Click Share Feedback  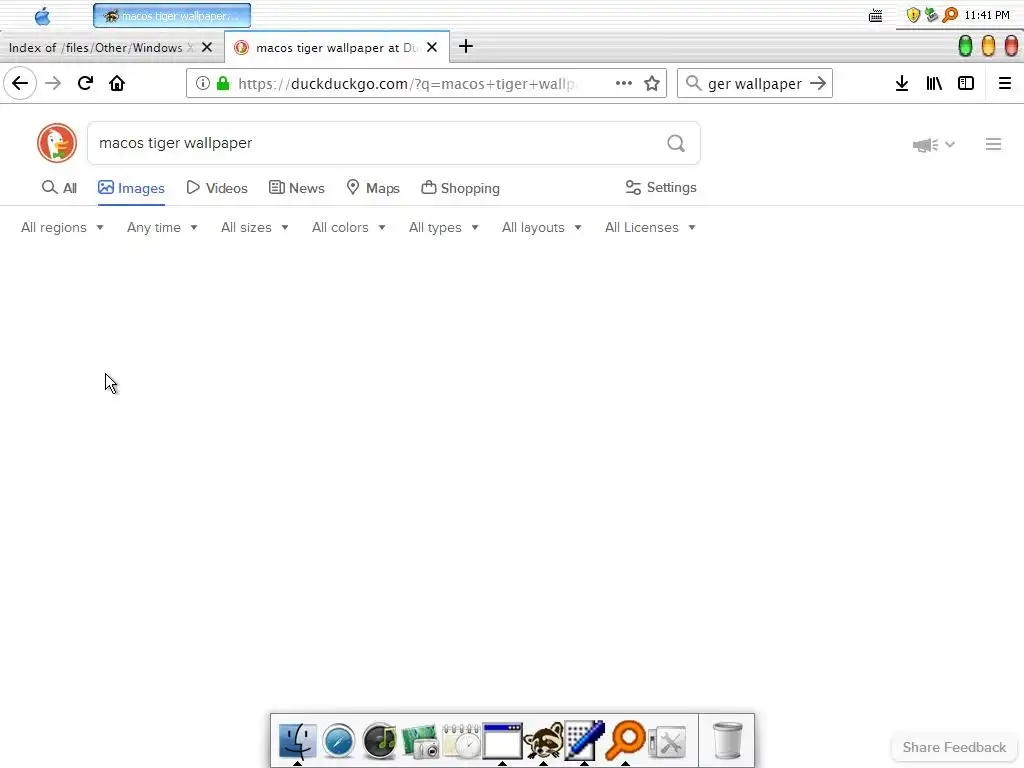(954, 747)
